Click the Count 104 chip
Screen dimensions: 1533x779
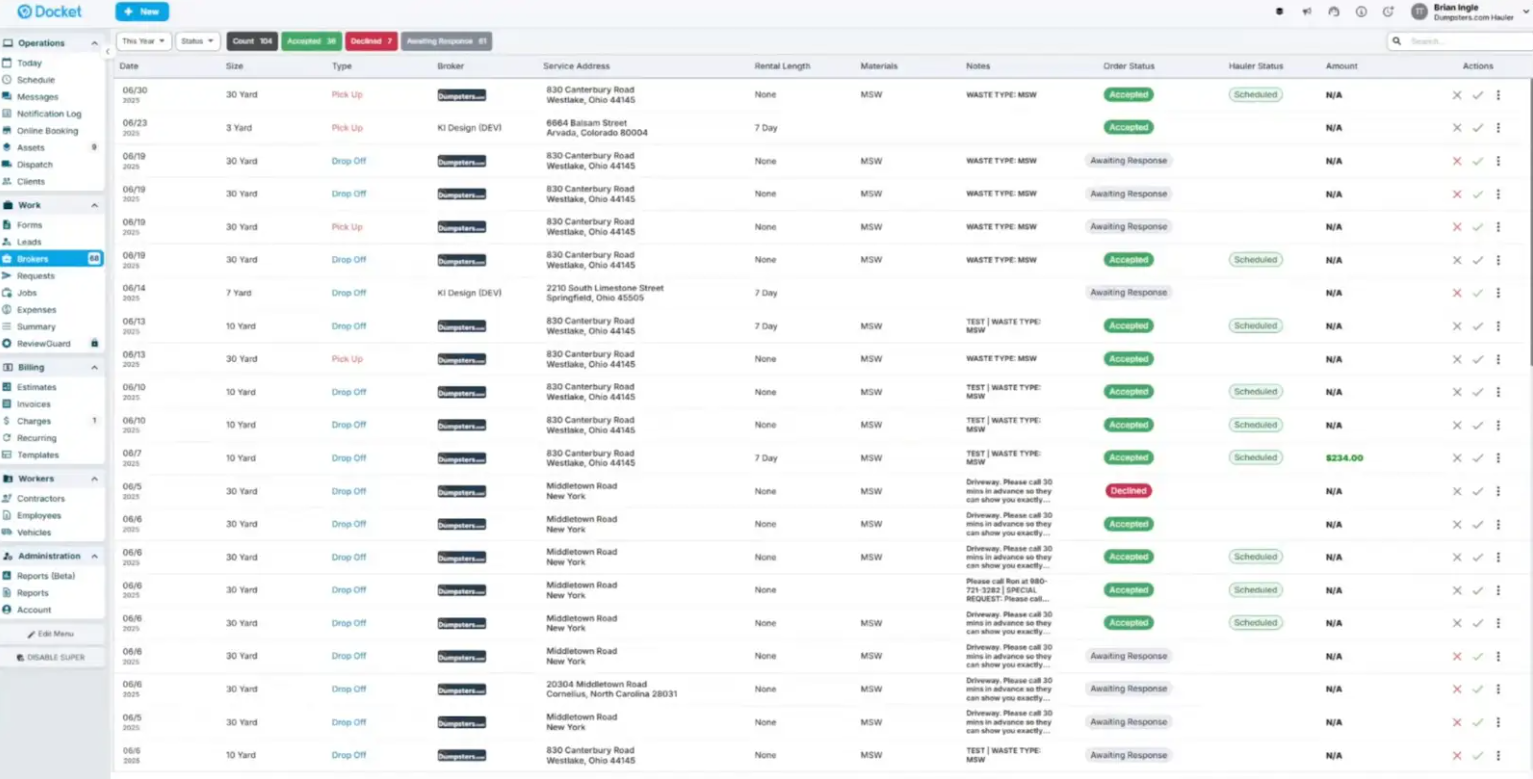252,41
